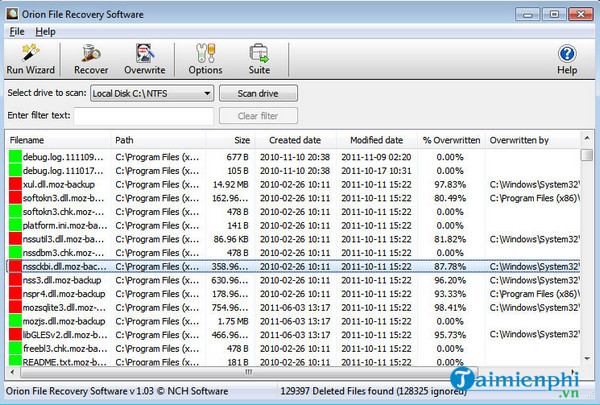Click the Help toolbar icon
Image resolution: width=600 pixels, height=405 pixels.
(567, 59)
